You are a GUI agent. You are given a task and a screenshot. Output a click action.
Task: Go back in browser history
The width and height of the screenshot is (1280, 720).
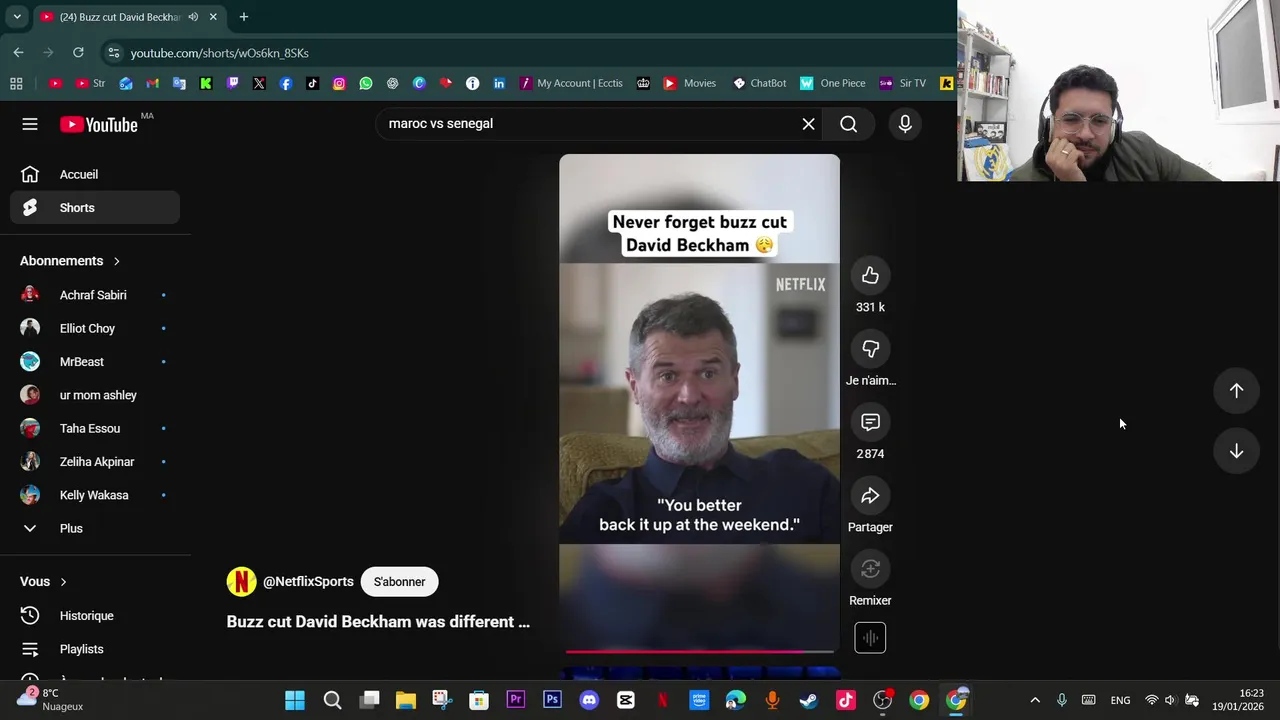click(x=18, y=52)
